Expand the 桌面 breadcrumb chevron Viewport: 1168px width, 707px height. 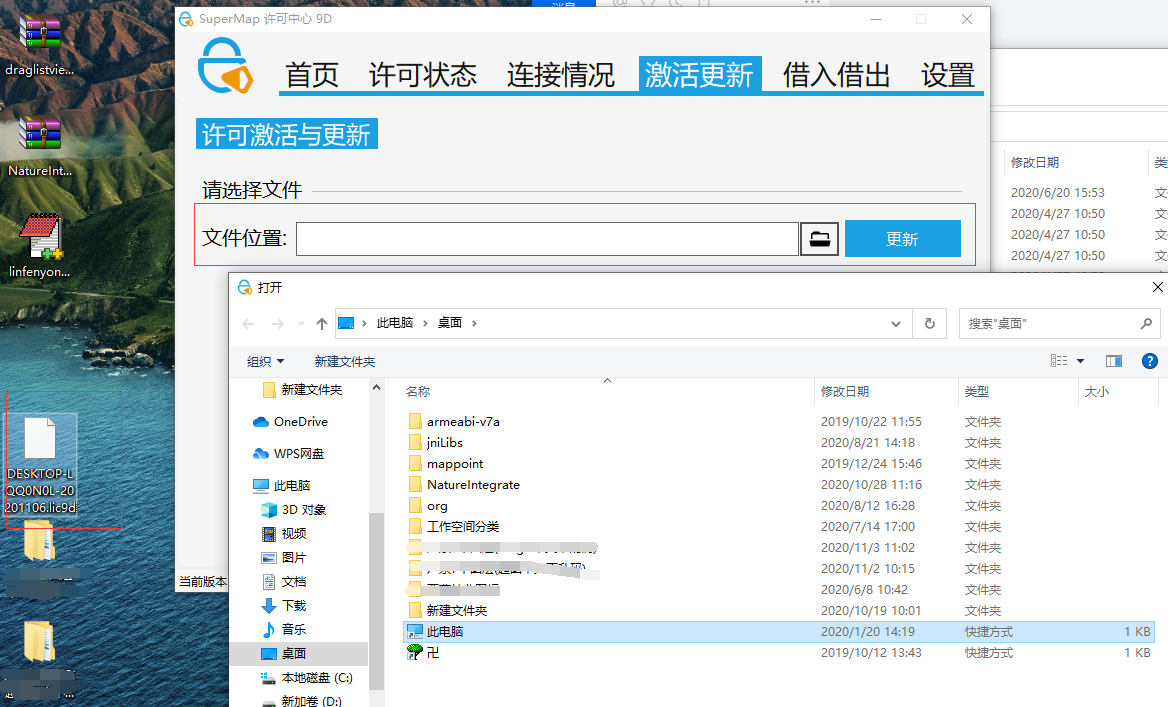(x=474, y=323)
